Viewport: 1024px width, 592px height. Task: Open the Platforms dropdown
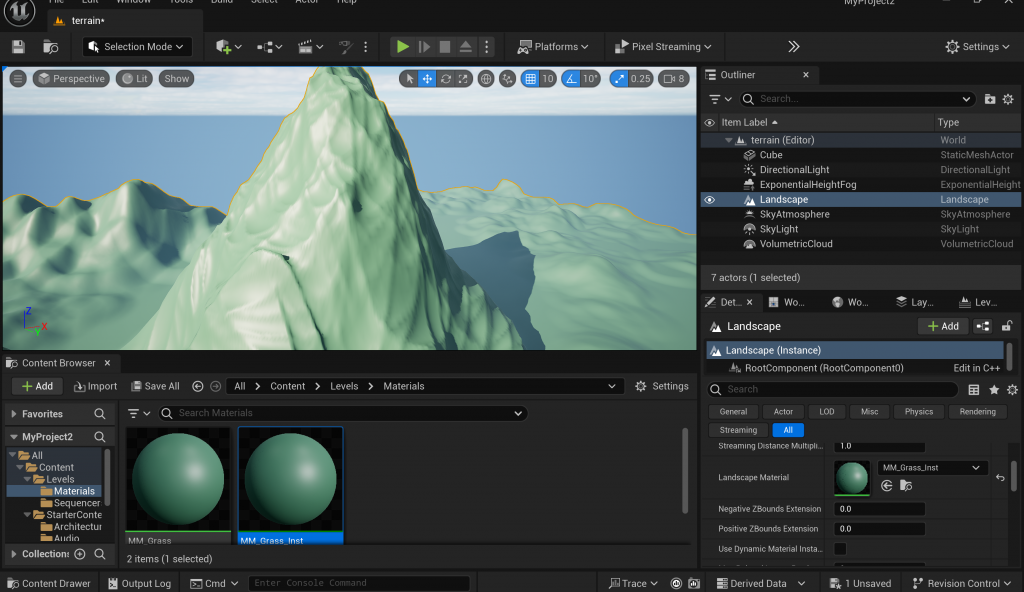point(552,46)
